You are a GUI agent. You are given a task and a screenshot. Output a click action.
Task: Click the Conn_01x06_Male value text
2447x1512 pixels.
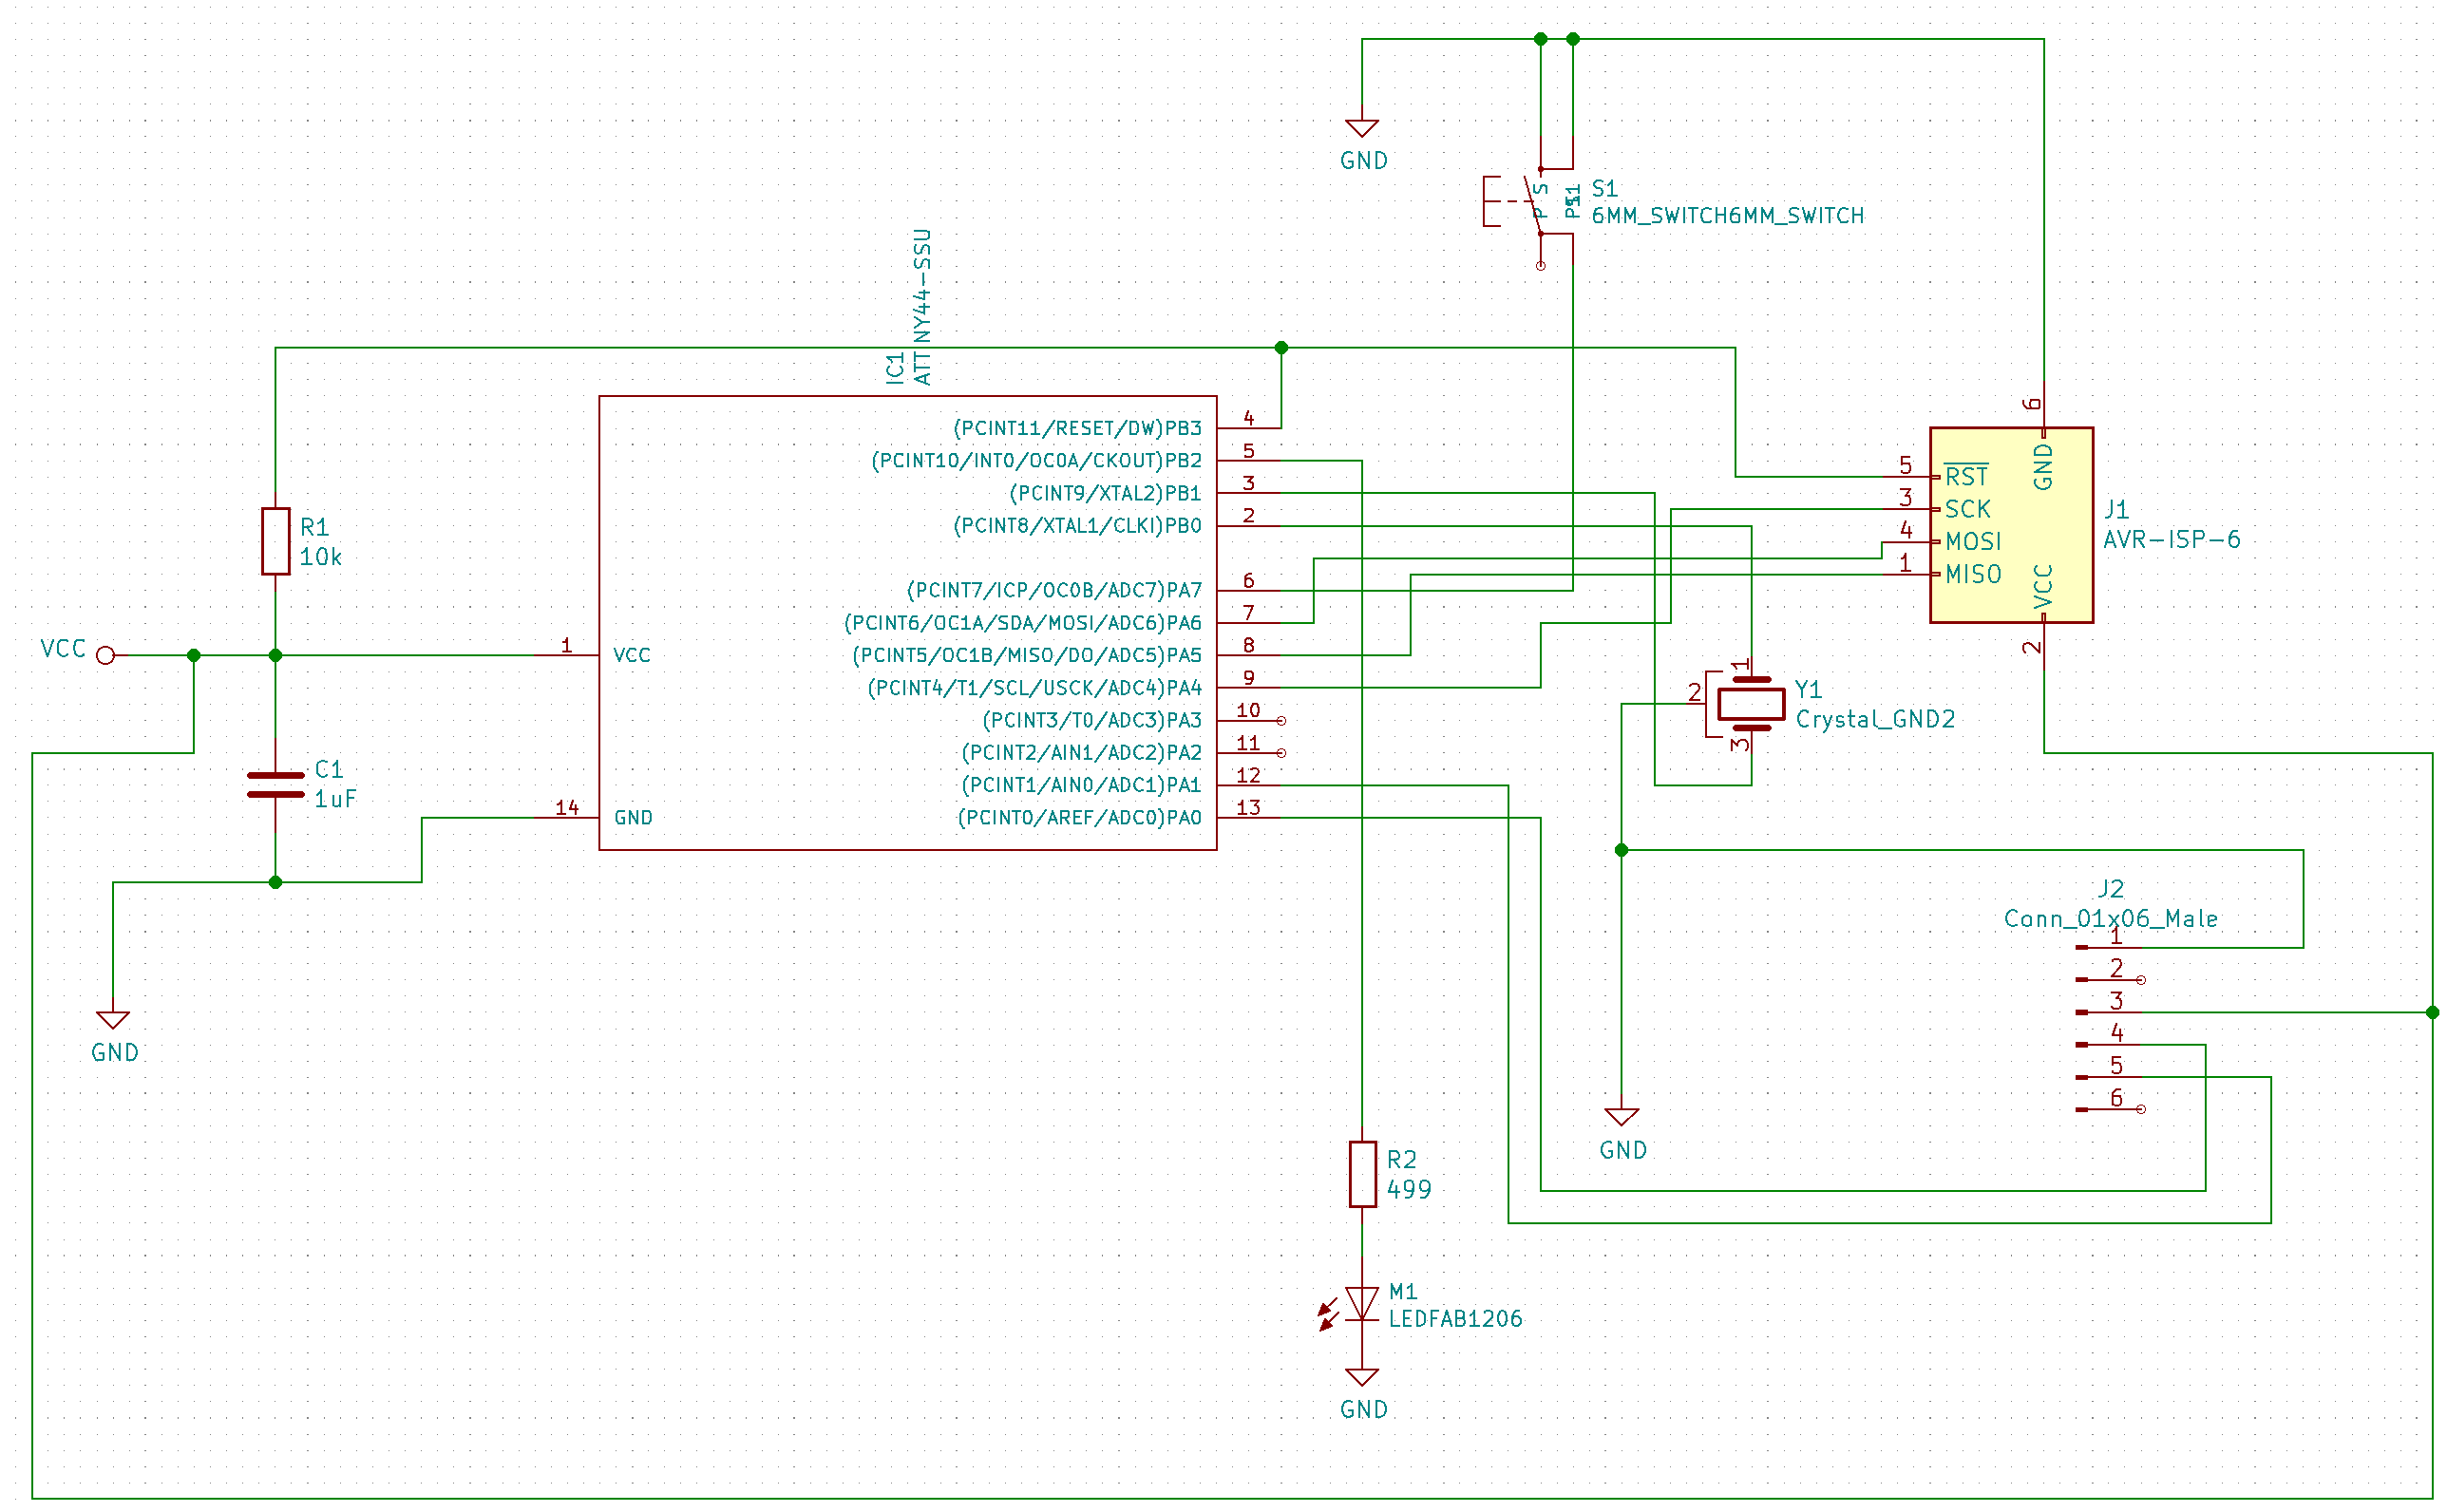tap(2110, 919)
